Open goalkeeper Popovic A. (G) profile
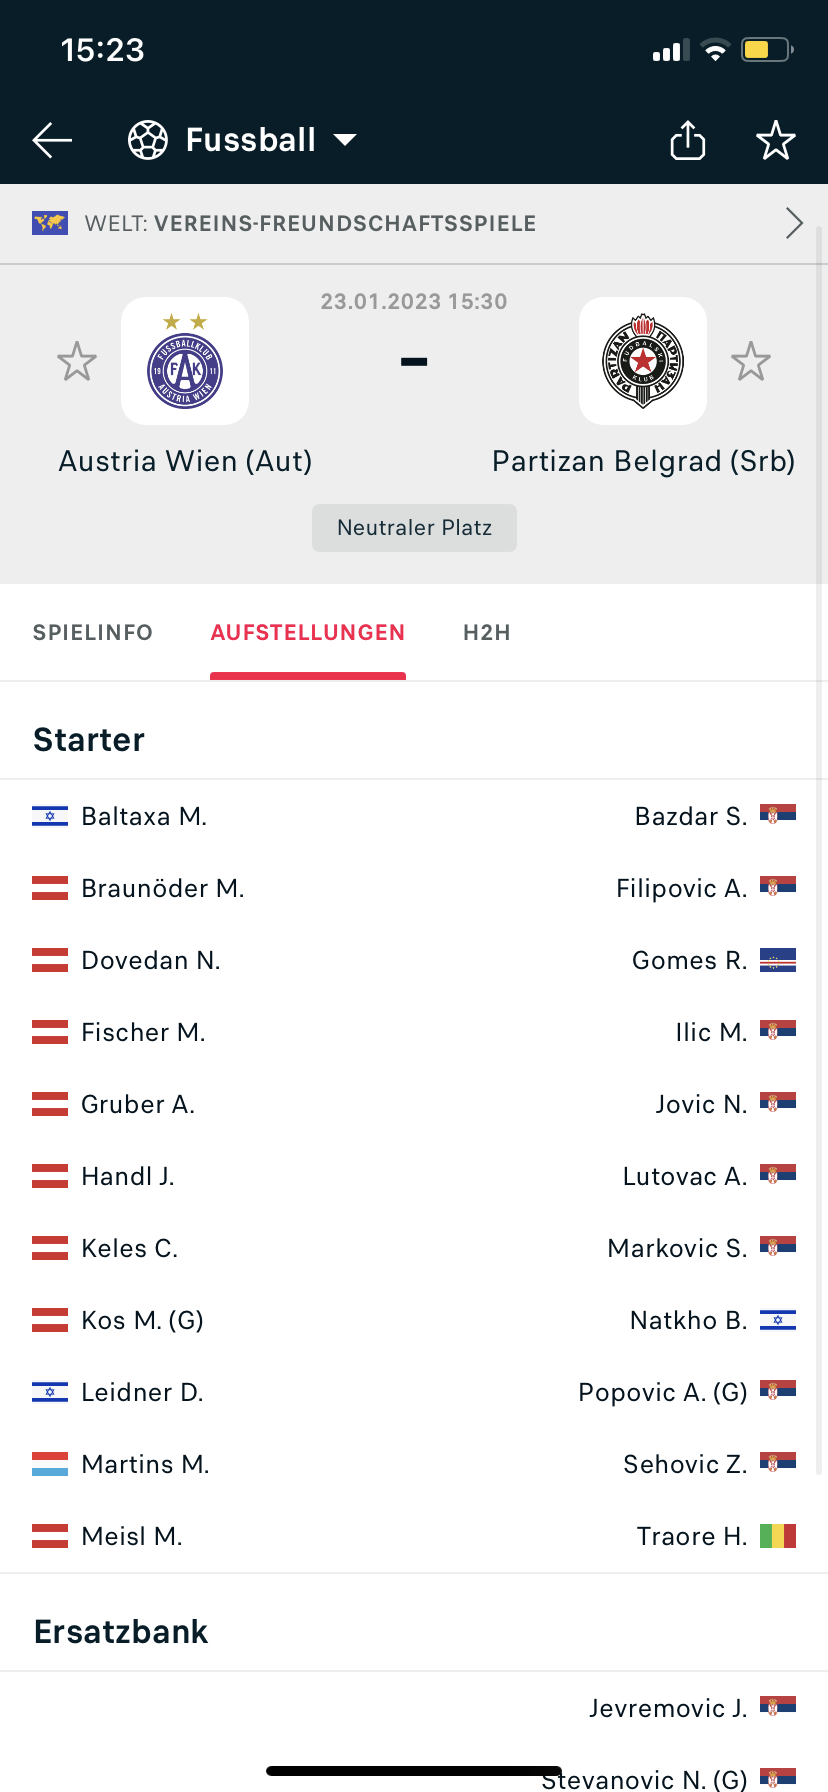 pyautogui.click(x=663, y=1392)
